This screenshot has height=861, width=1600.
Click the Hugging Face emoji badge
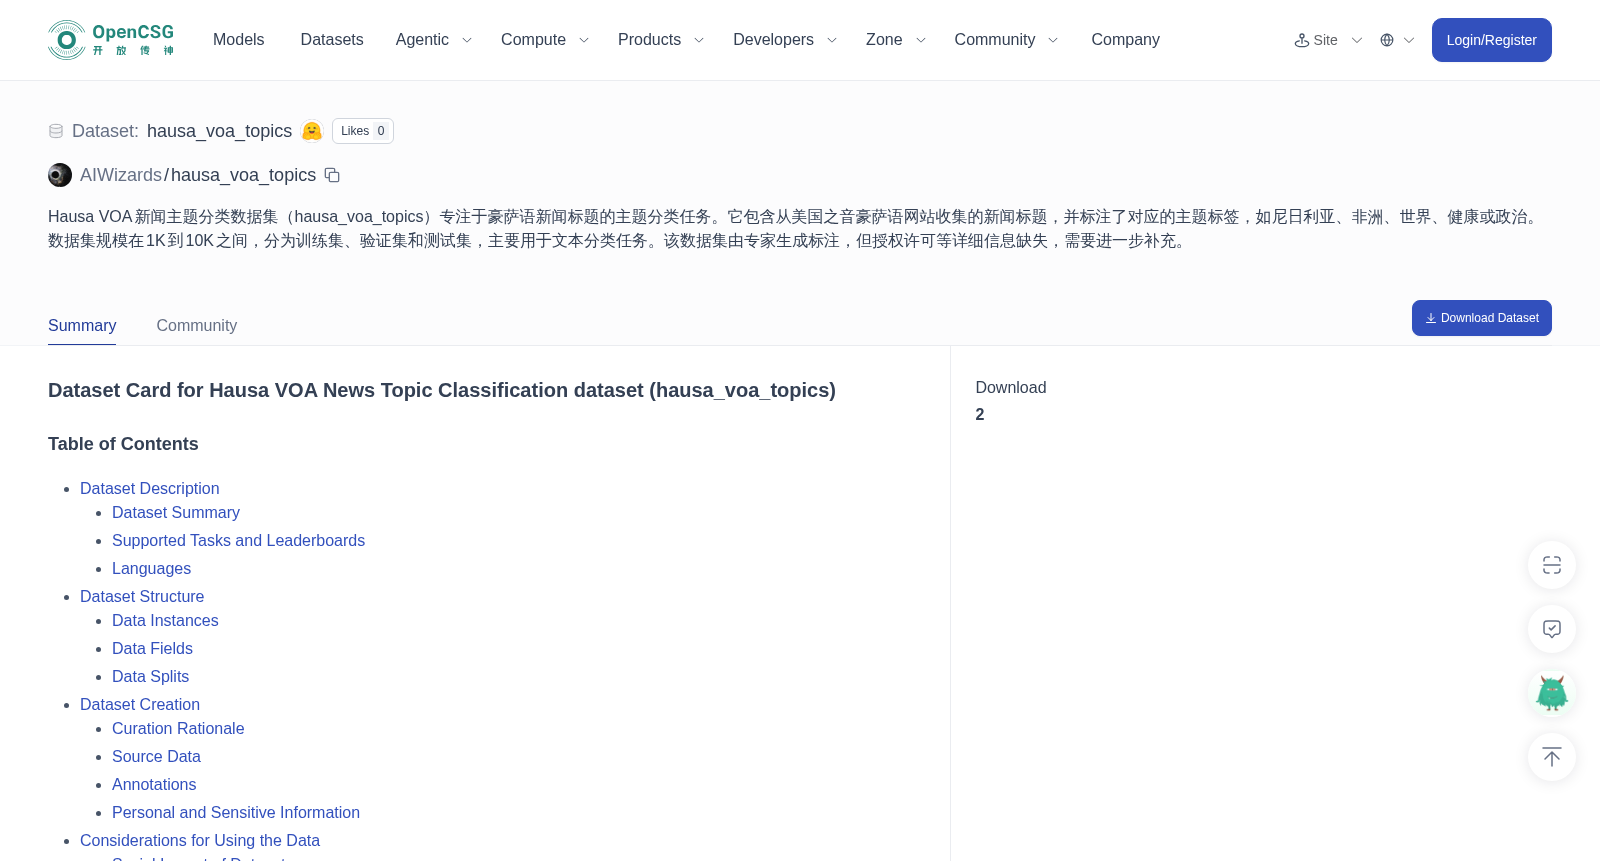(x=312, y=131)
